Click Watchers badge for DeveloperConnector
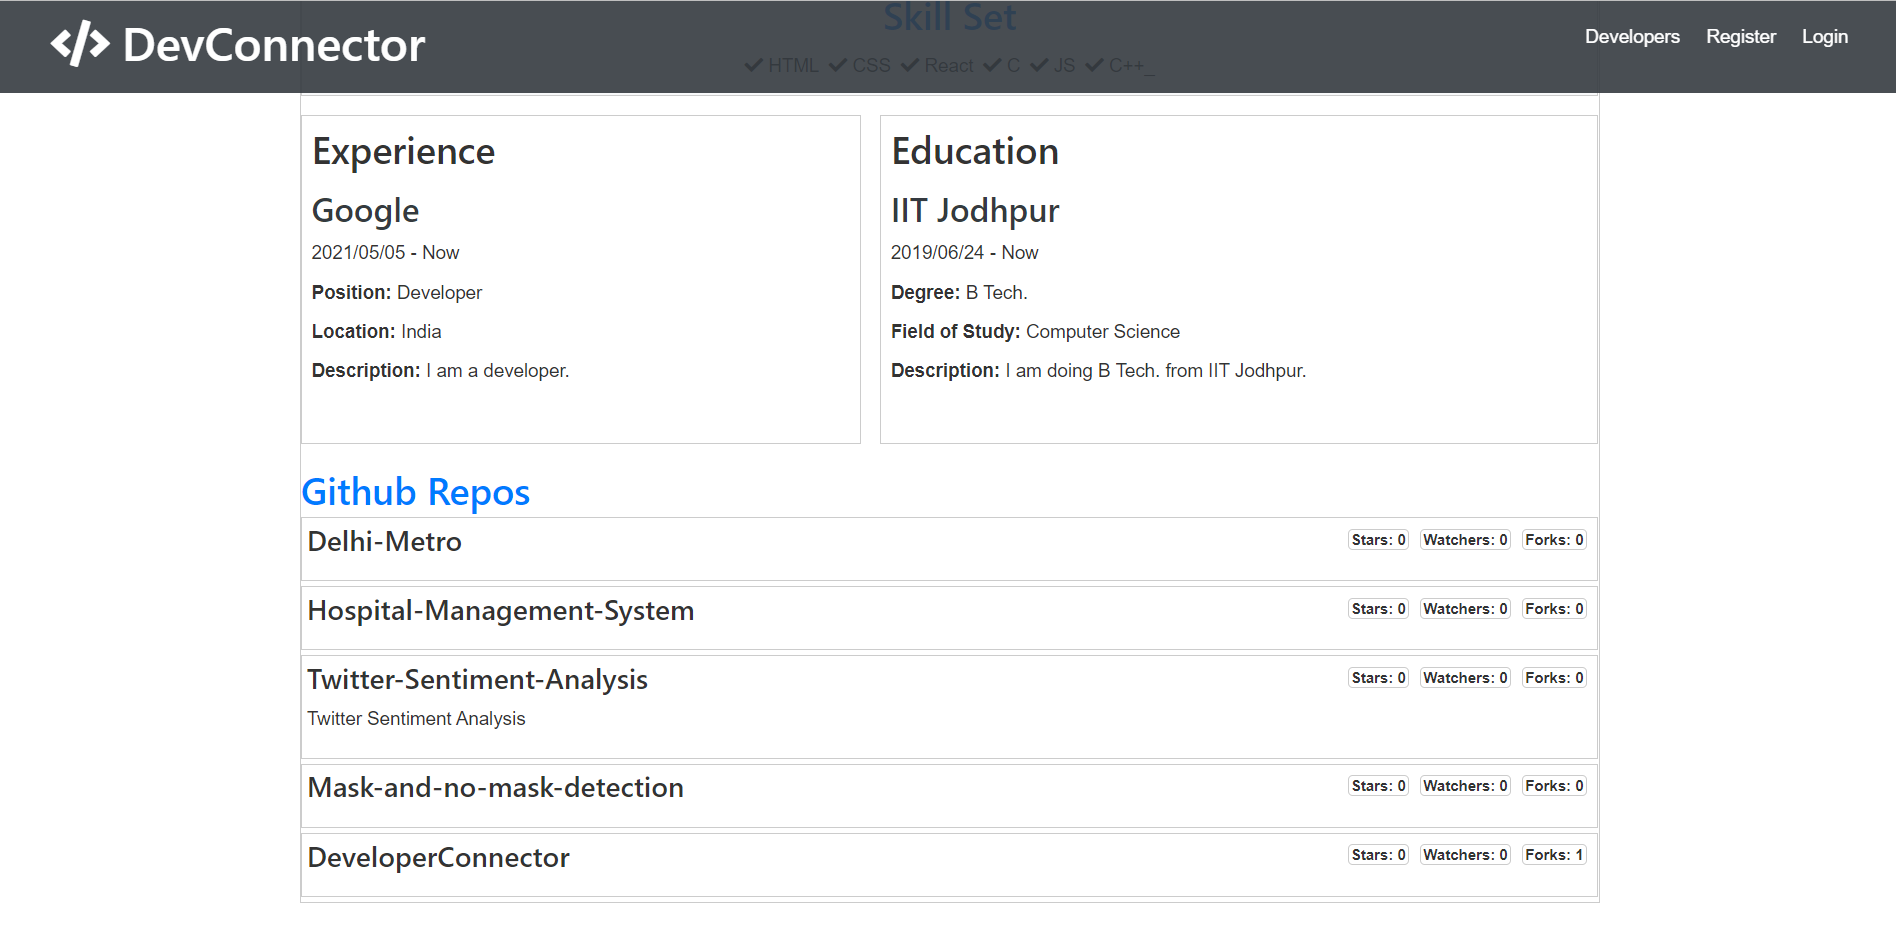This screenshot has width=1896, height=925. (x=1465, y=855)
